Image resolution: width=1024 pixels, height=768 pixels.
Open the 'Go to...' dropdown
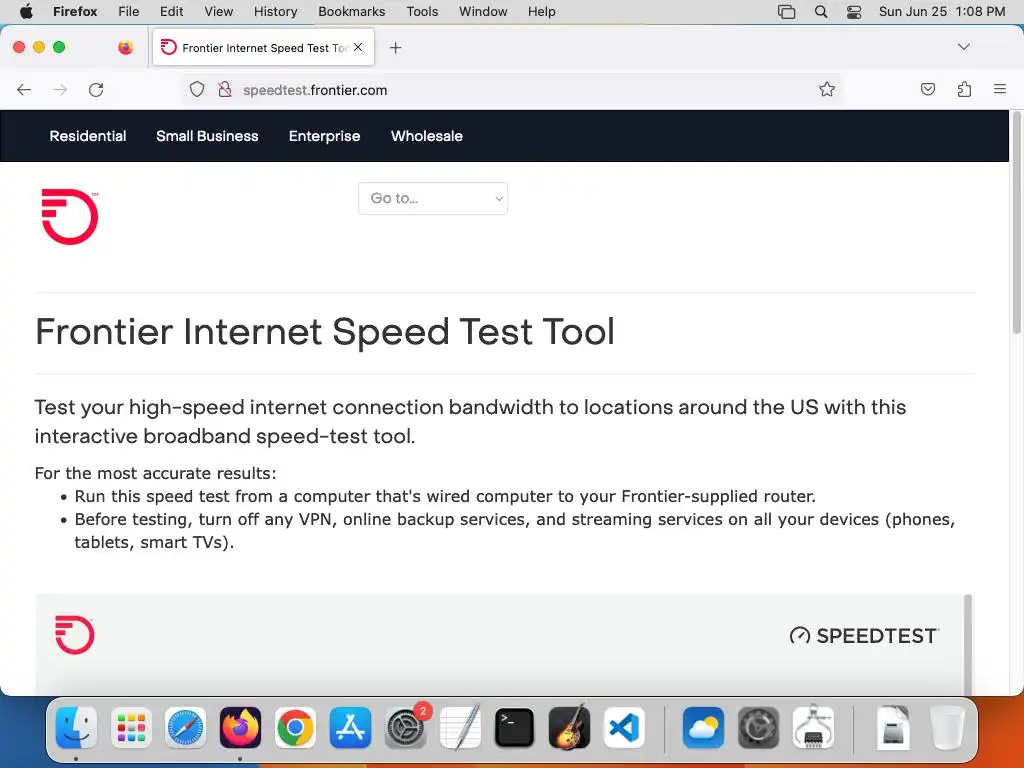[x=433, y=199]
